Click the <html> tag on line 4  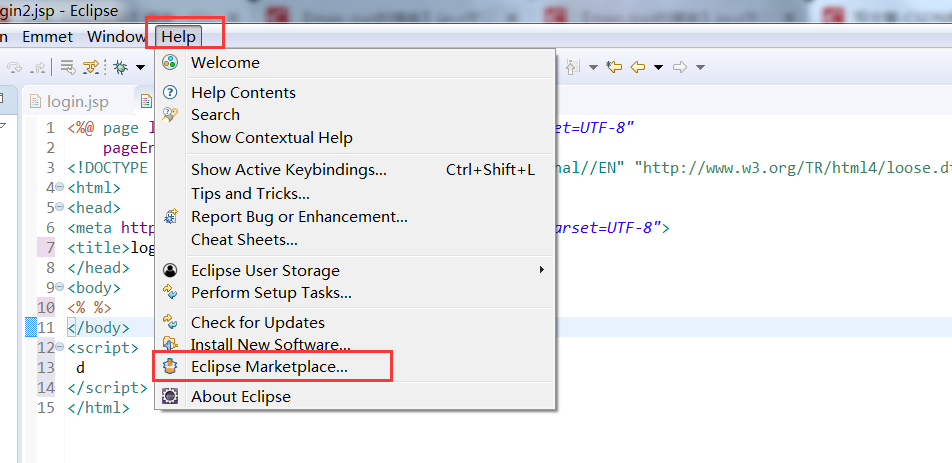point(94,188)
